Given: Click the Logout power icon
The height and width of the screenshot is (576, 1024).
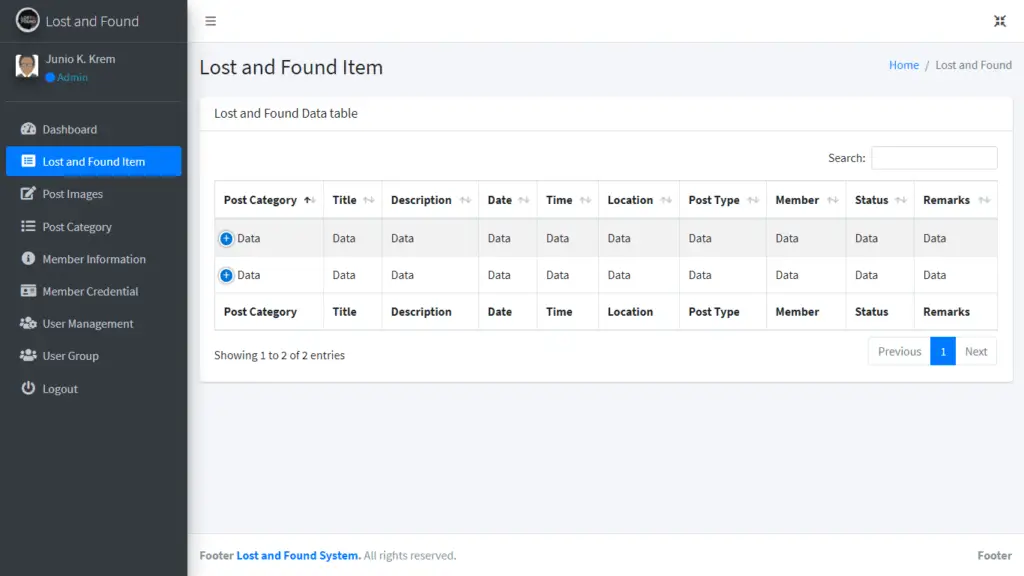Looking at the screenshot, I should click(x=28, y=388).
